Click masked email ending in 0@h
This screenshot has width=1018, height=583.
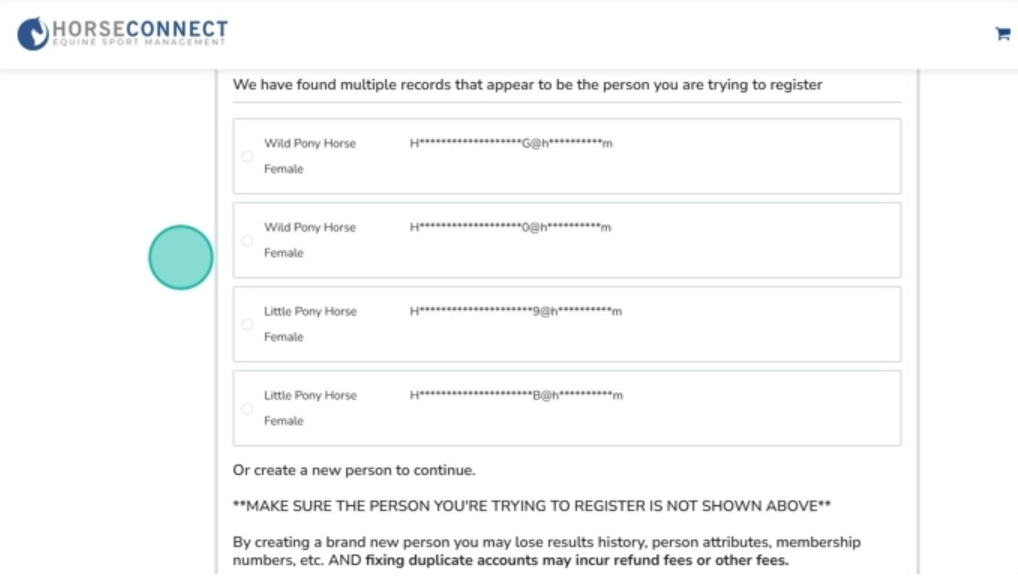(510, 228)
